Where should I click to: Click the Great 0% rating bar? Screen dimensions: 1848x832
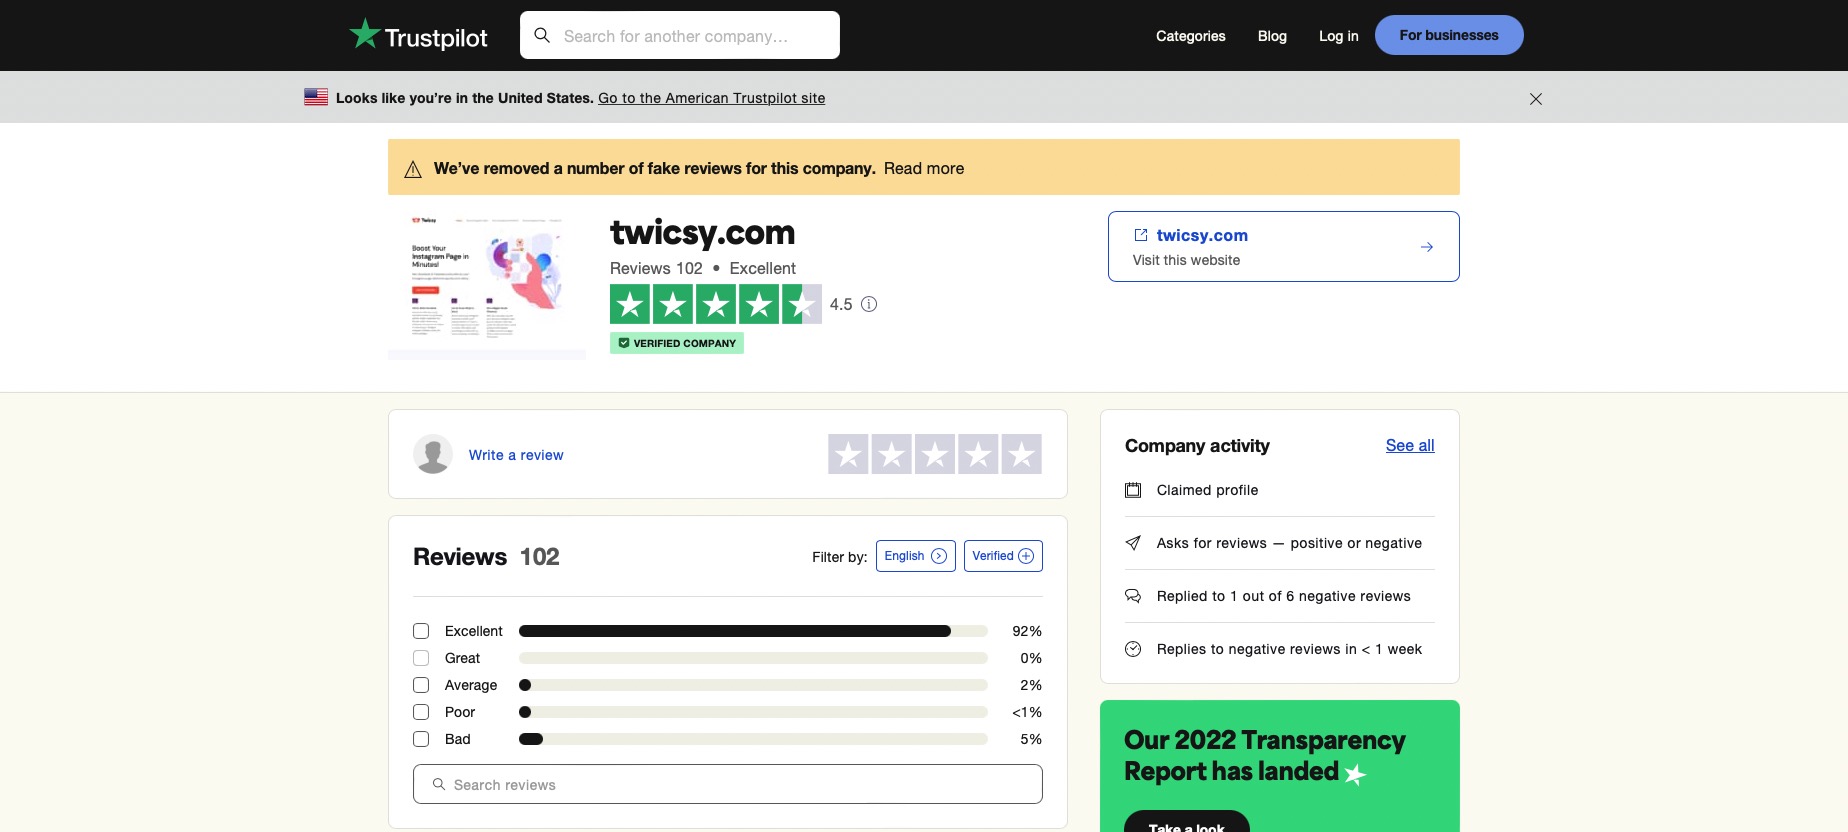753,658
